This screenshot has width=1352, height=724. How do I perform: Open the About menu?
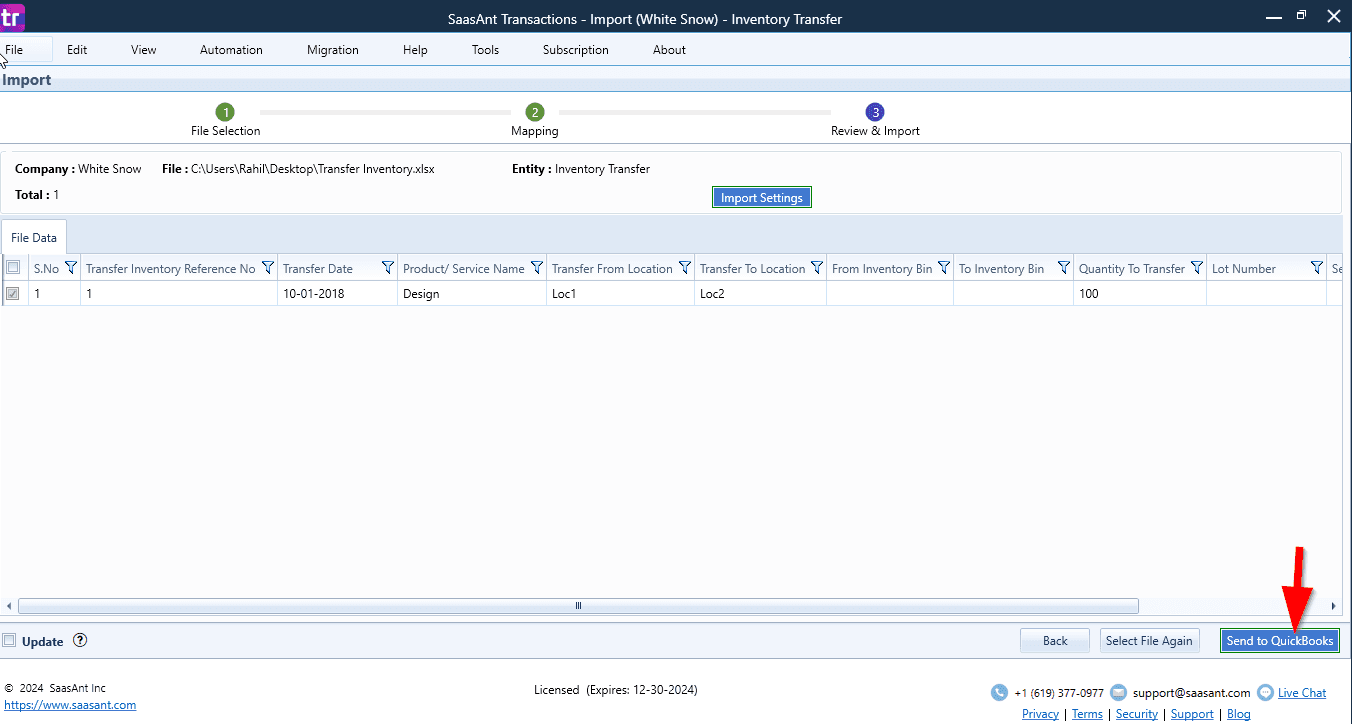coord(669,50)
